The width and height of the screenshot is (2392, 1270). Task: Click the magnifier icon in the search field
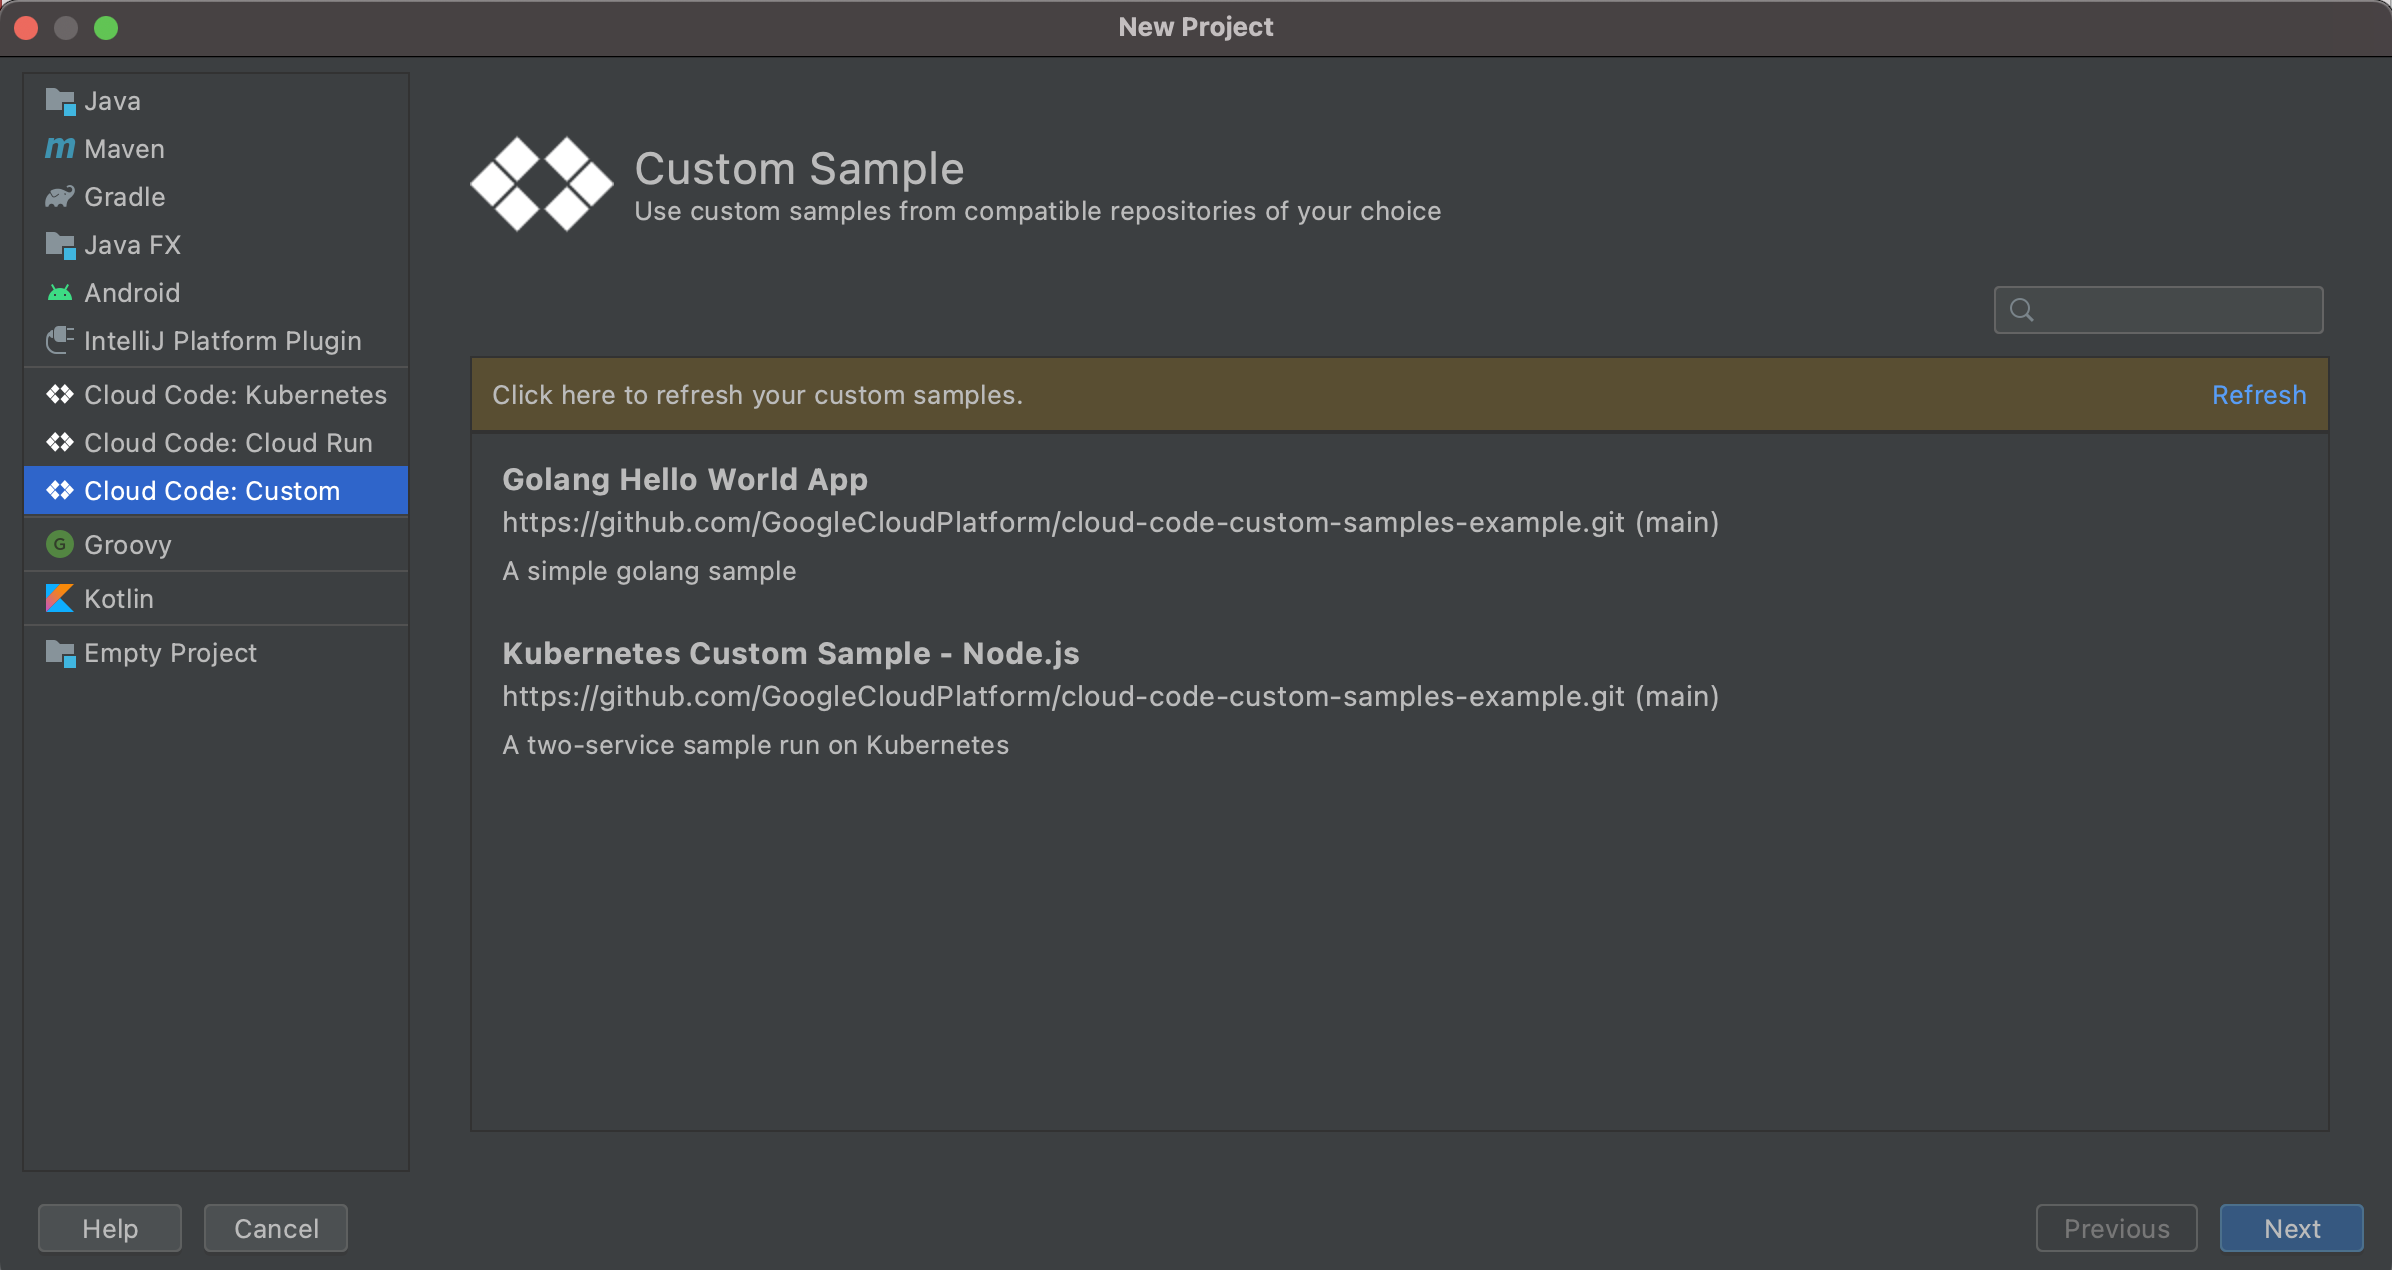pyautogui.click(x=2023, y=310)
